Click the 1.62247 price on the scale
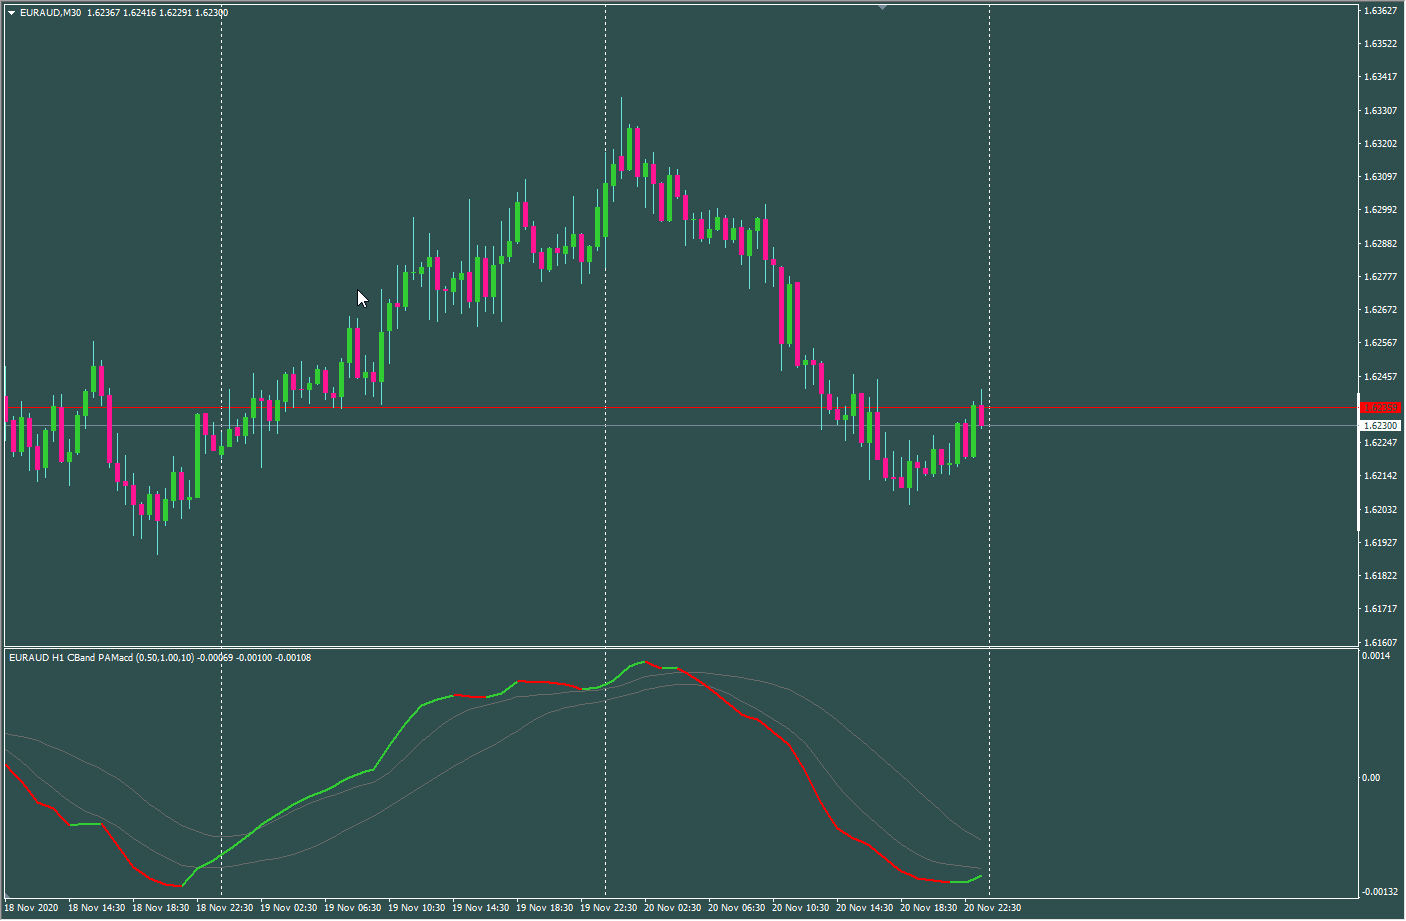The width and height of the screenshot is (1406, 921). pyautogui.click(x=1381, y=443)
